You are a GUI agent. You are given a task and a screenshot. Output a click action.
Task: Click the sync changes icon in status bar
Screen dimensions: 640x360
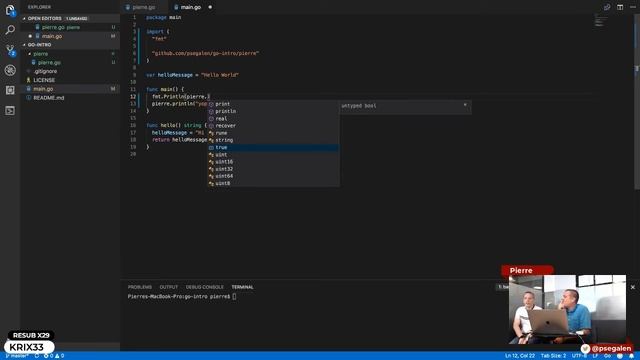37,356
